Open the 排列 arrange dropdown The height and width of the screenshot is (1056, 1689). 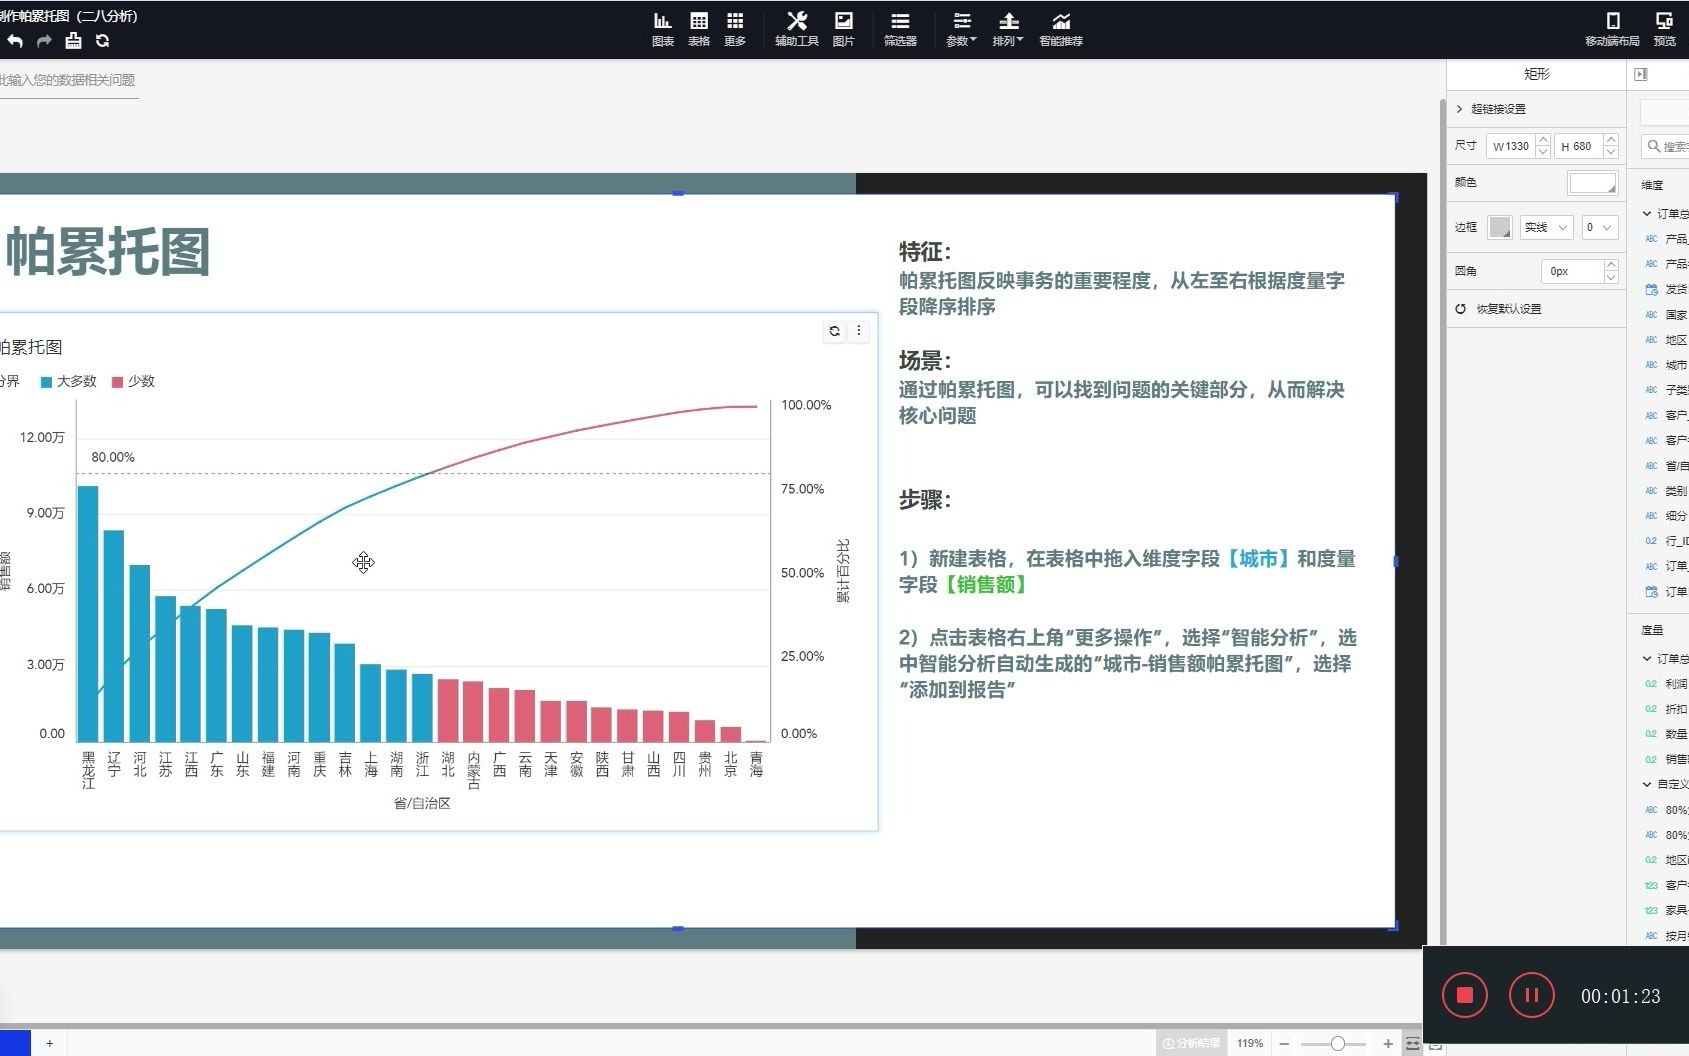point(1008,29)
